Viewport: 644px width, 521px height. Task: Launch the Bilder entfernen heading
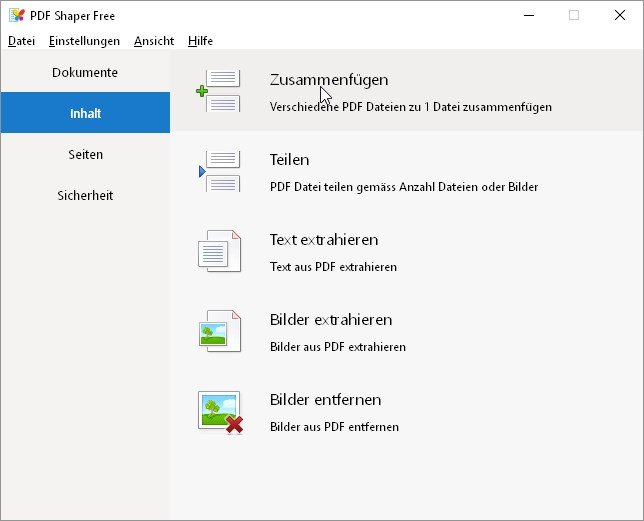325,400
